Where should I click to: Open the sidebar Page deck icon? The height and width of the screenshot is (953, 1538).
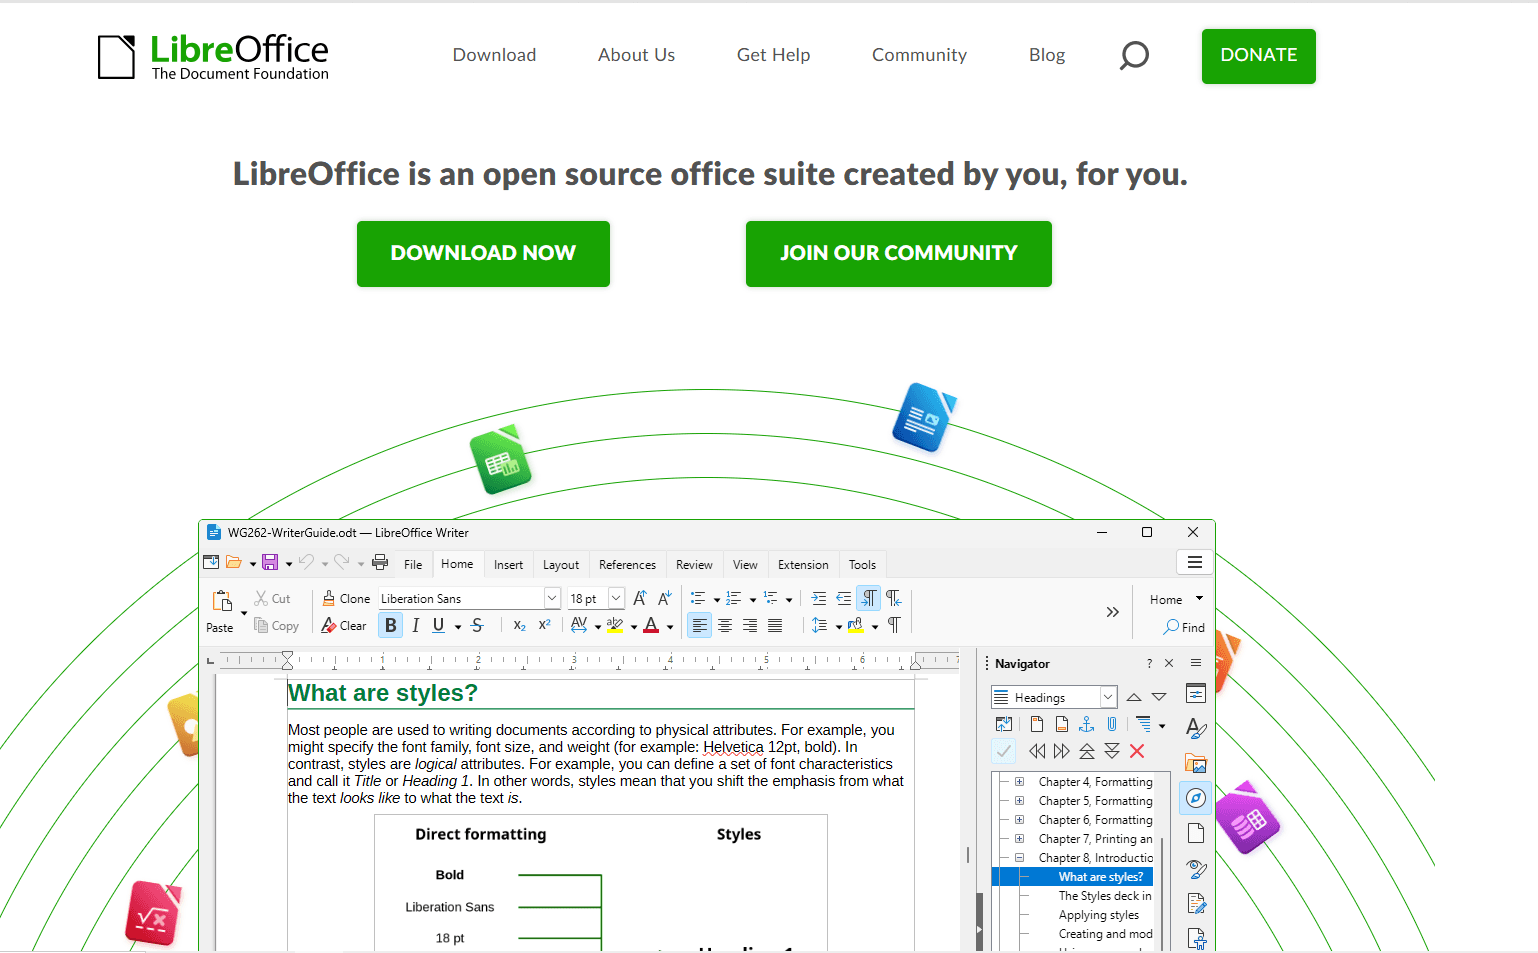click(1196, 833)
